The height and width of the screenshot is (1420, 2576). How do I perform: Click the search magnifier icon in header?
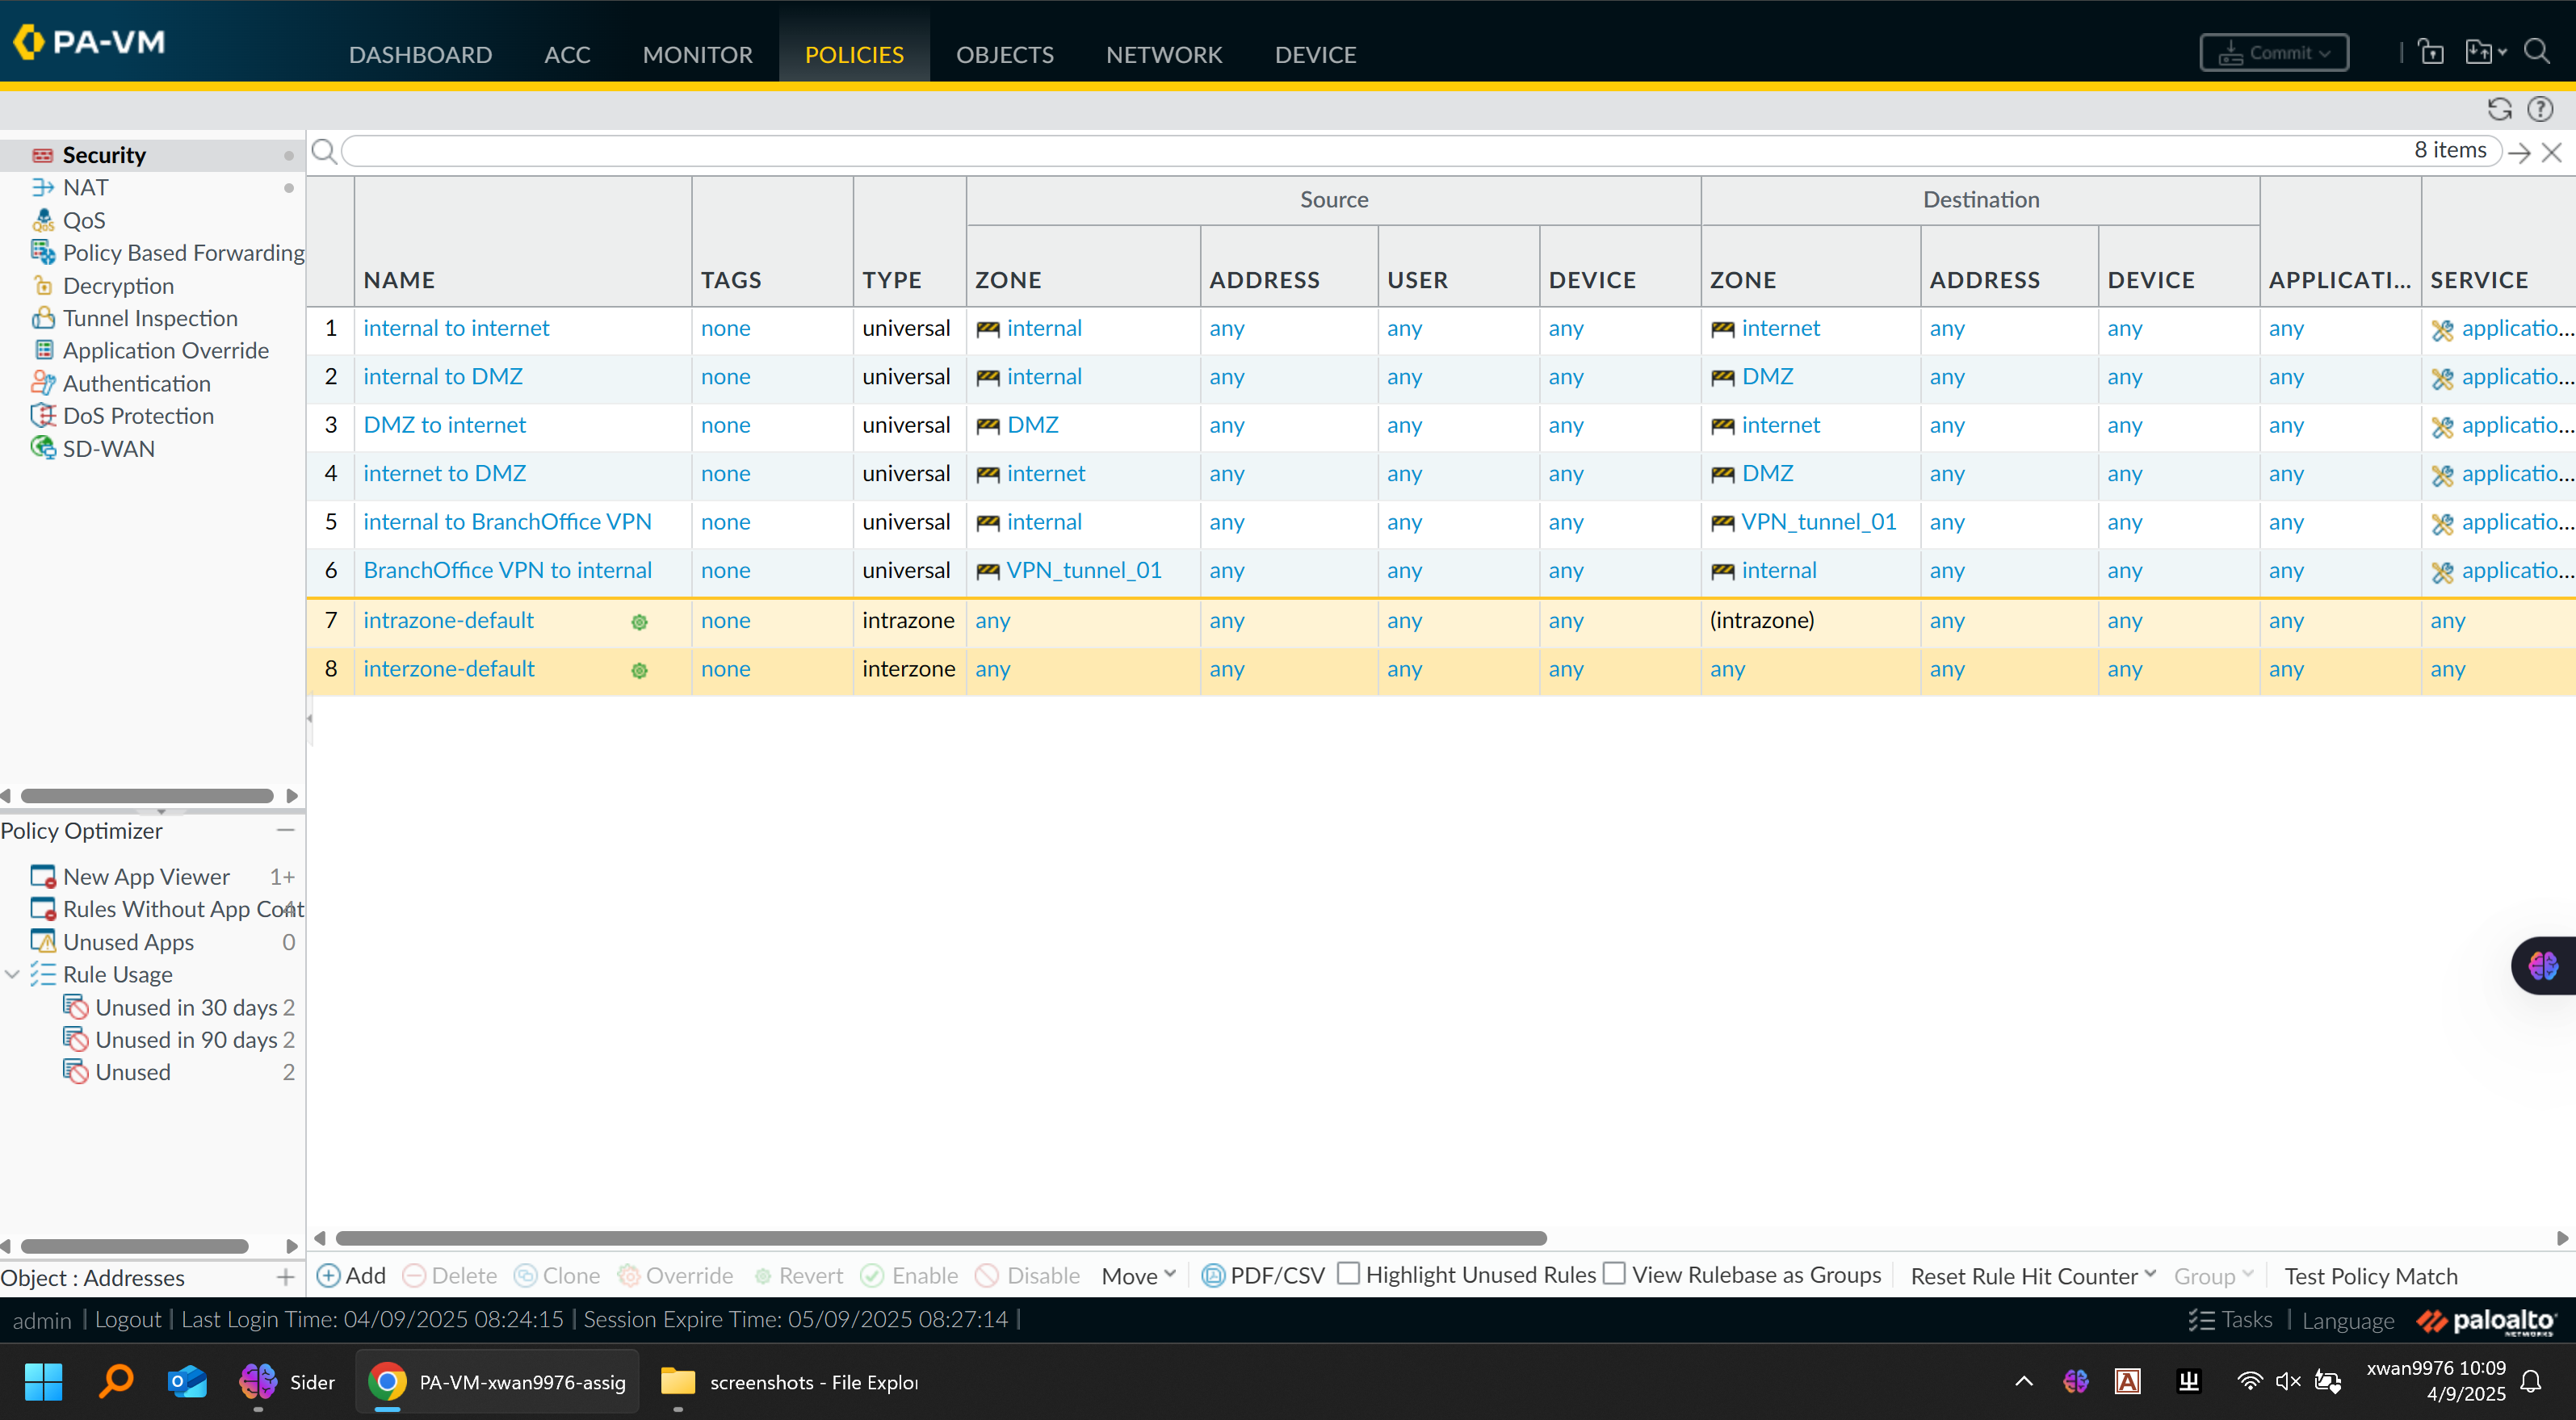tap(2536, 51)
